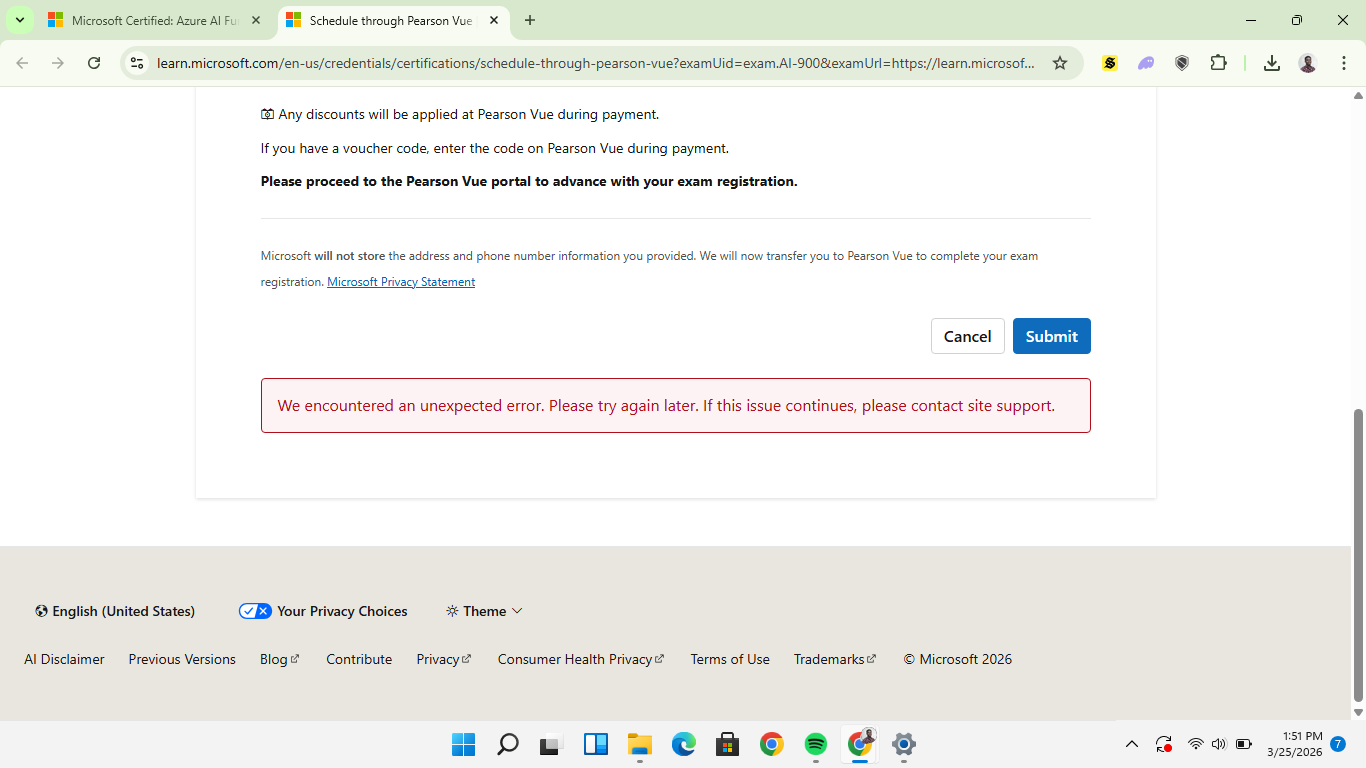Bookmark this page with the star icon

1060,63
